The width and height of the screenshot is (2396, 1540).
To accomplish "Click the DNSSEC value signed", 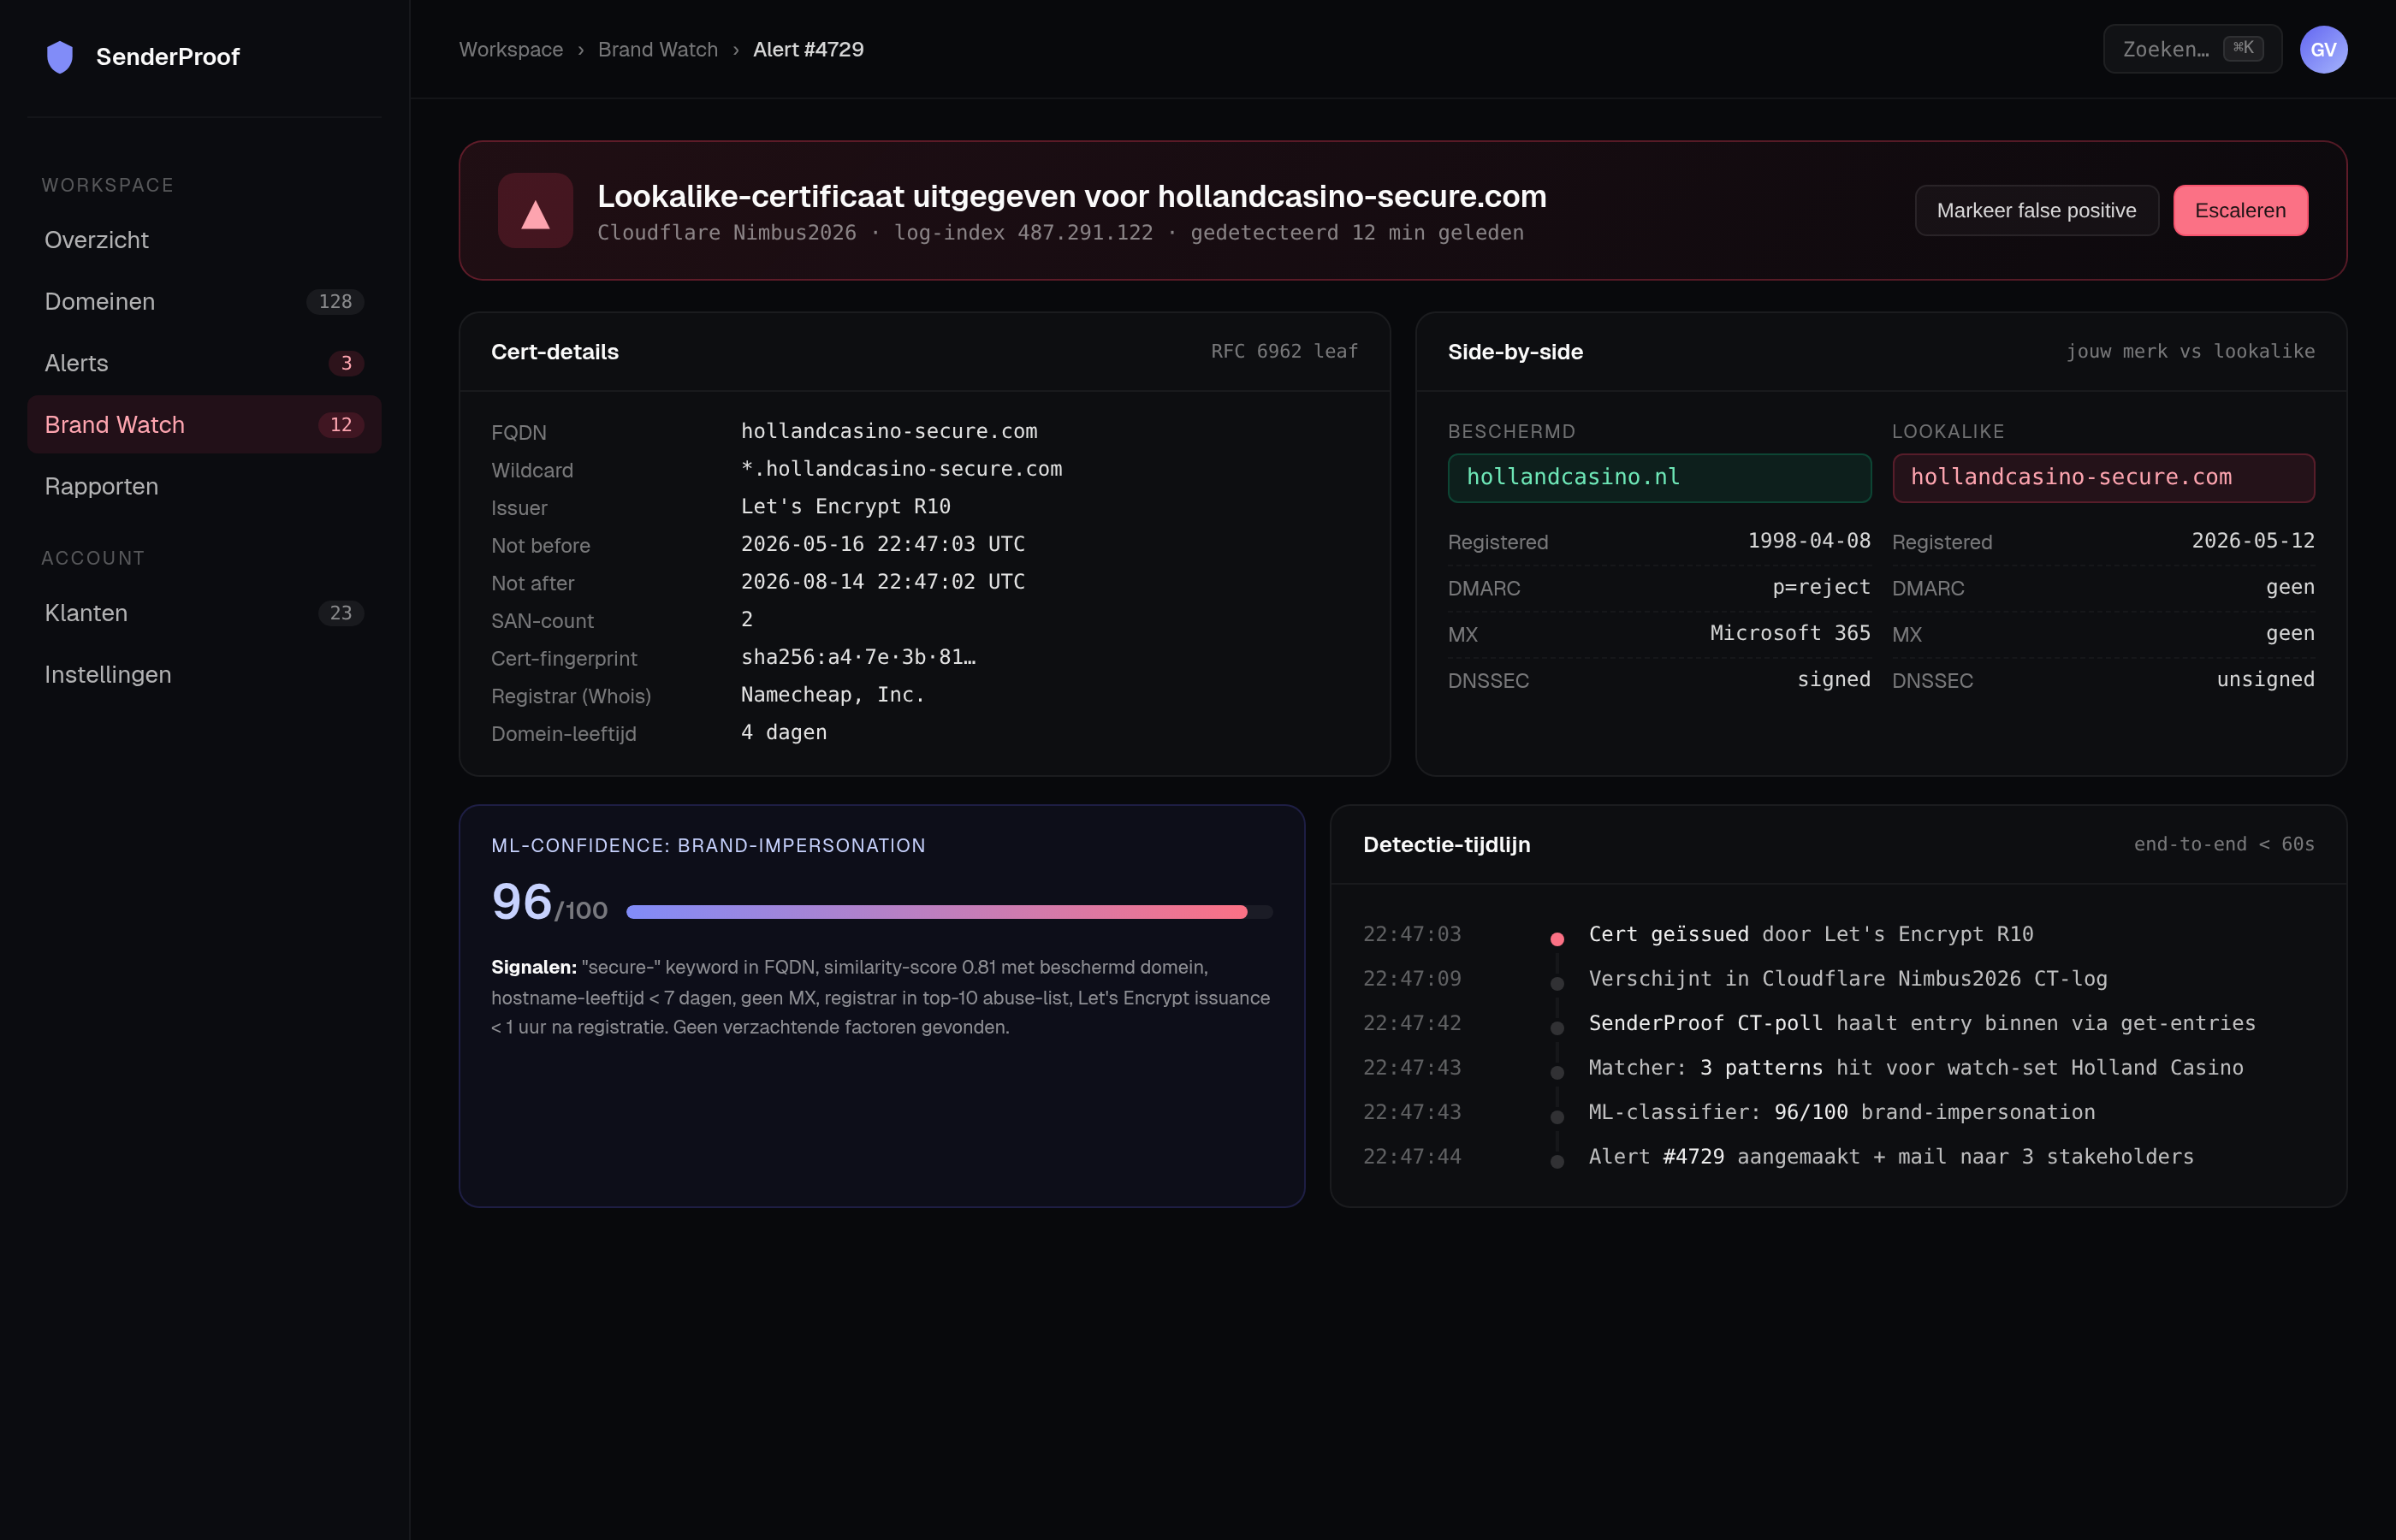I will 1833,679.
